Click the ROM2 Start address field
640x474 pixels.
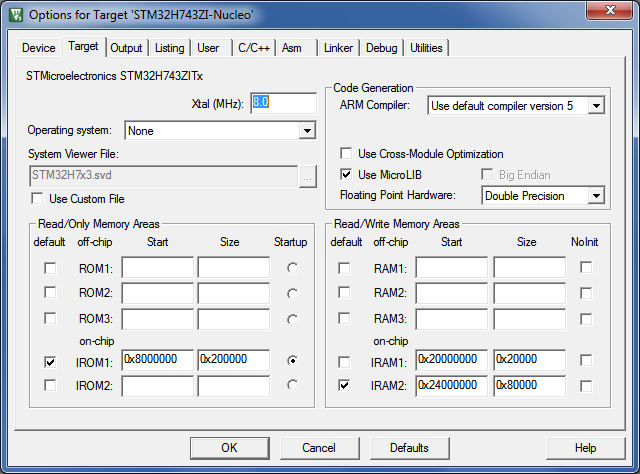[x=158, y=293]
